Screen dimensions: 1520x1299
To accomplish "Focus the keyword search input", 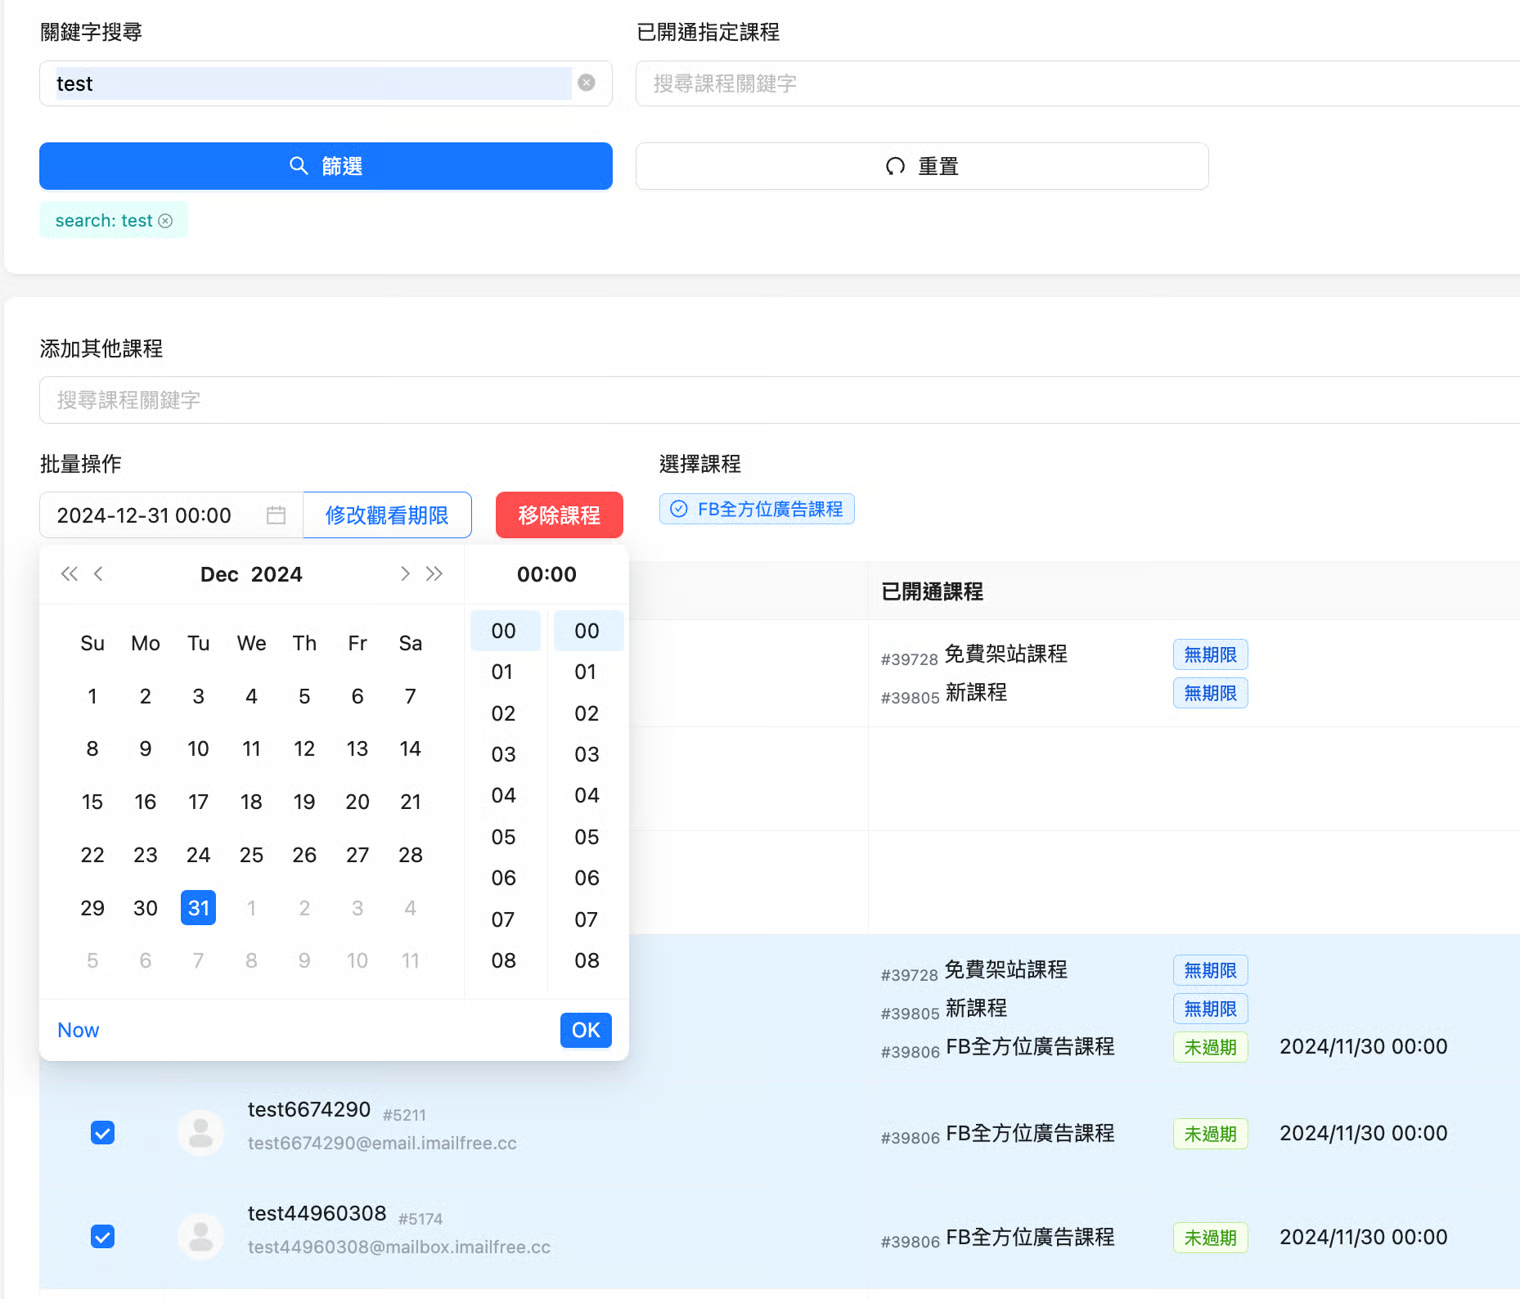I will pyautogui.click(x=312, y=83).
